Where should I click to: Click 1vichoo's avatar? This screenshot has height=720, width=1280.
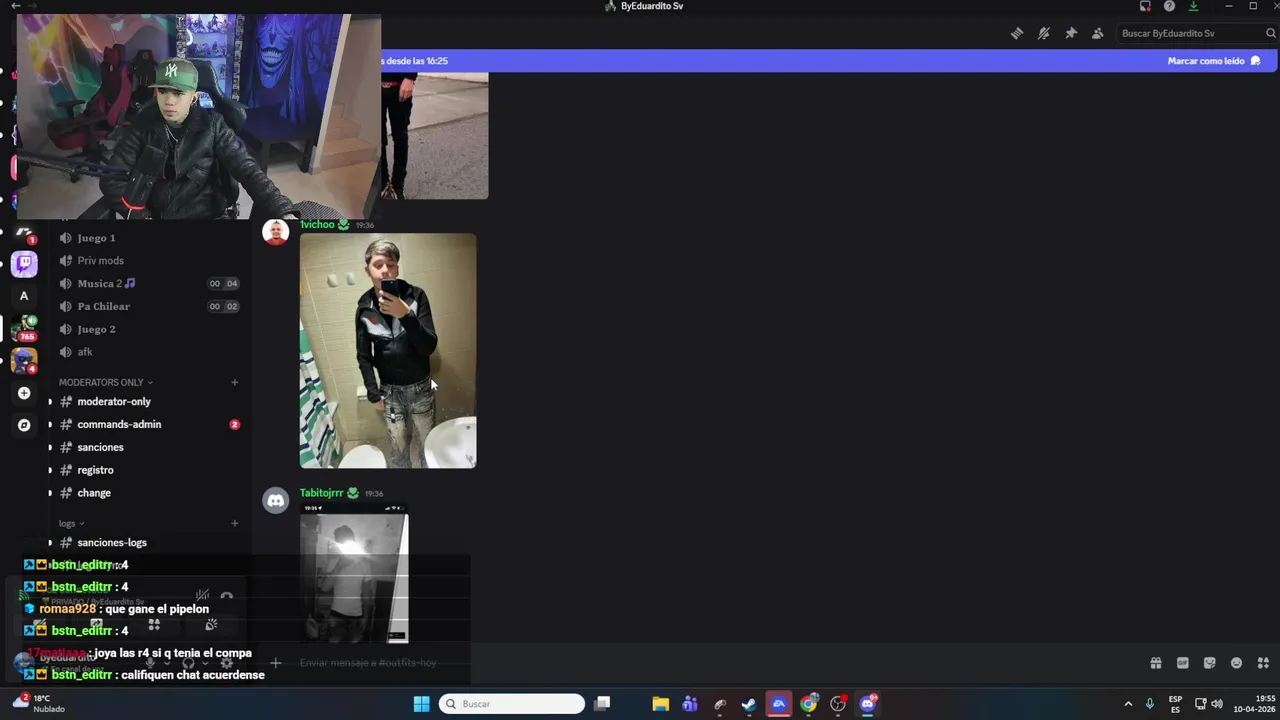tap(275, 232)
